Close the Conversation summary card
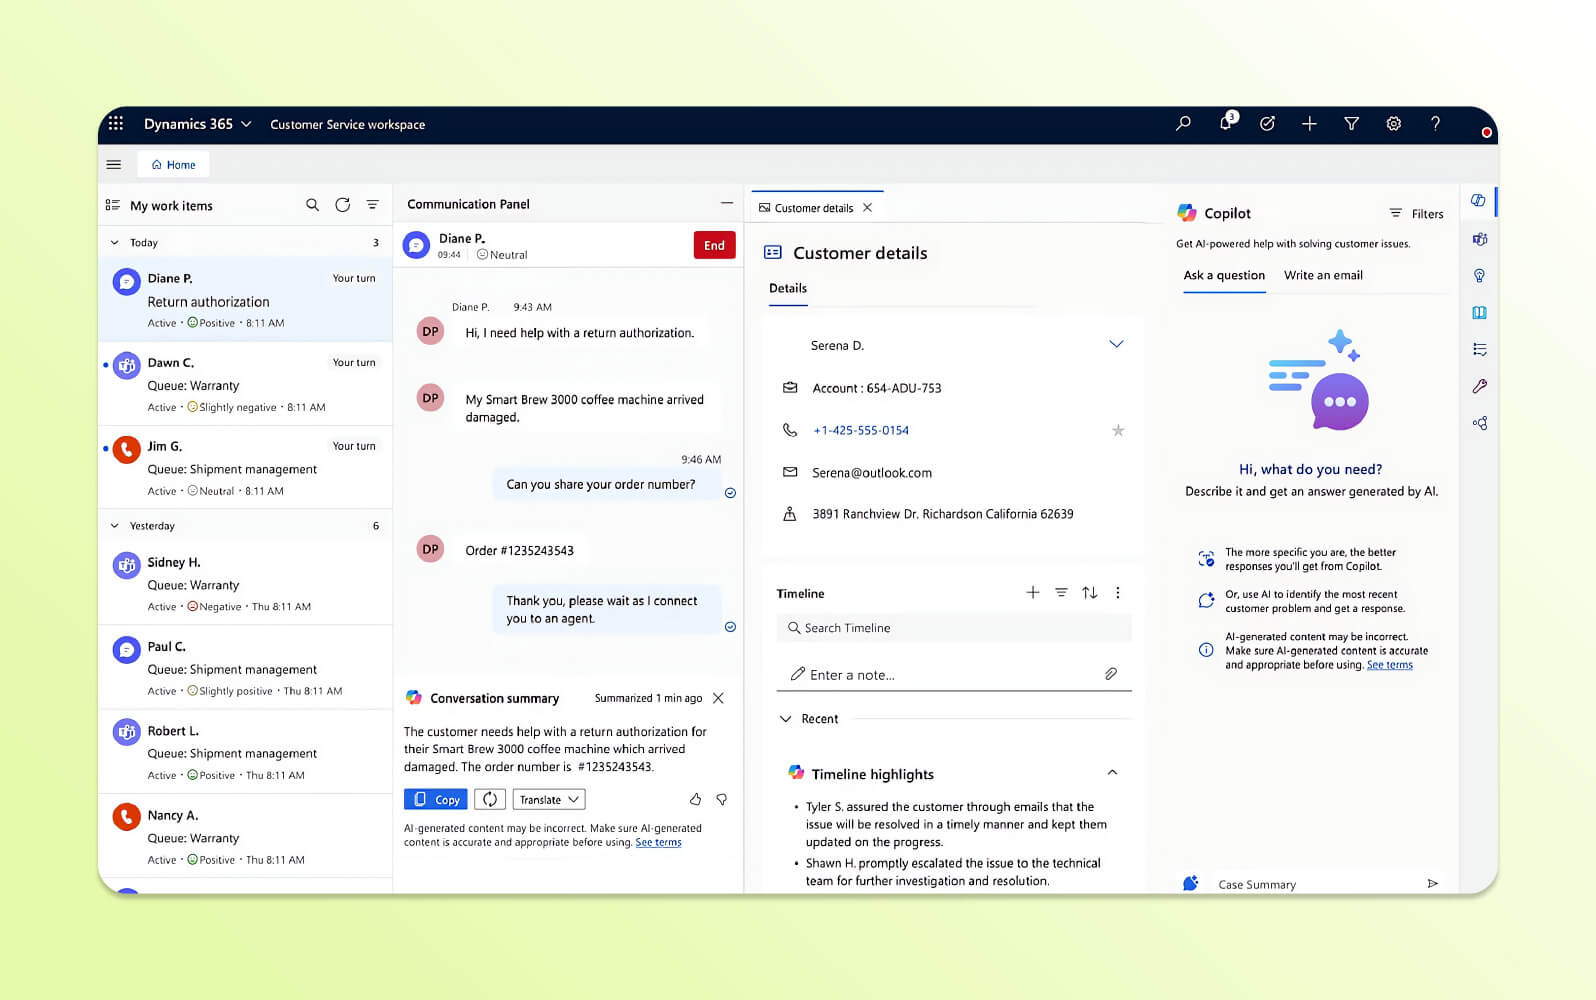1596x1000 pixels. (x=718, y=698)
